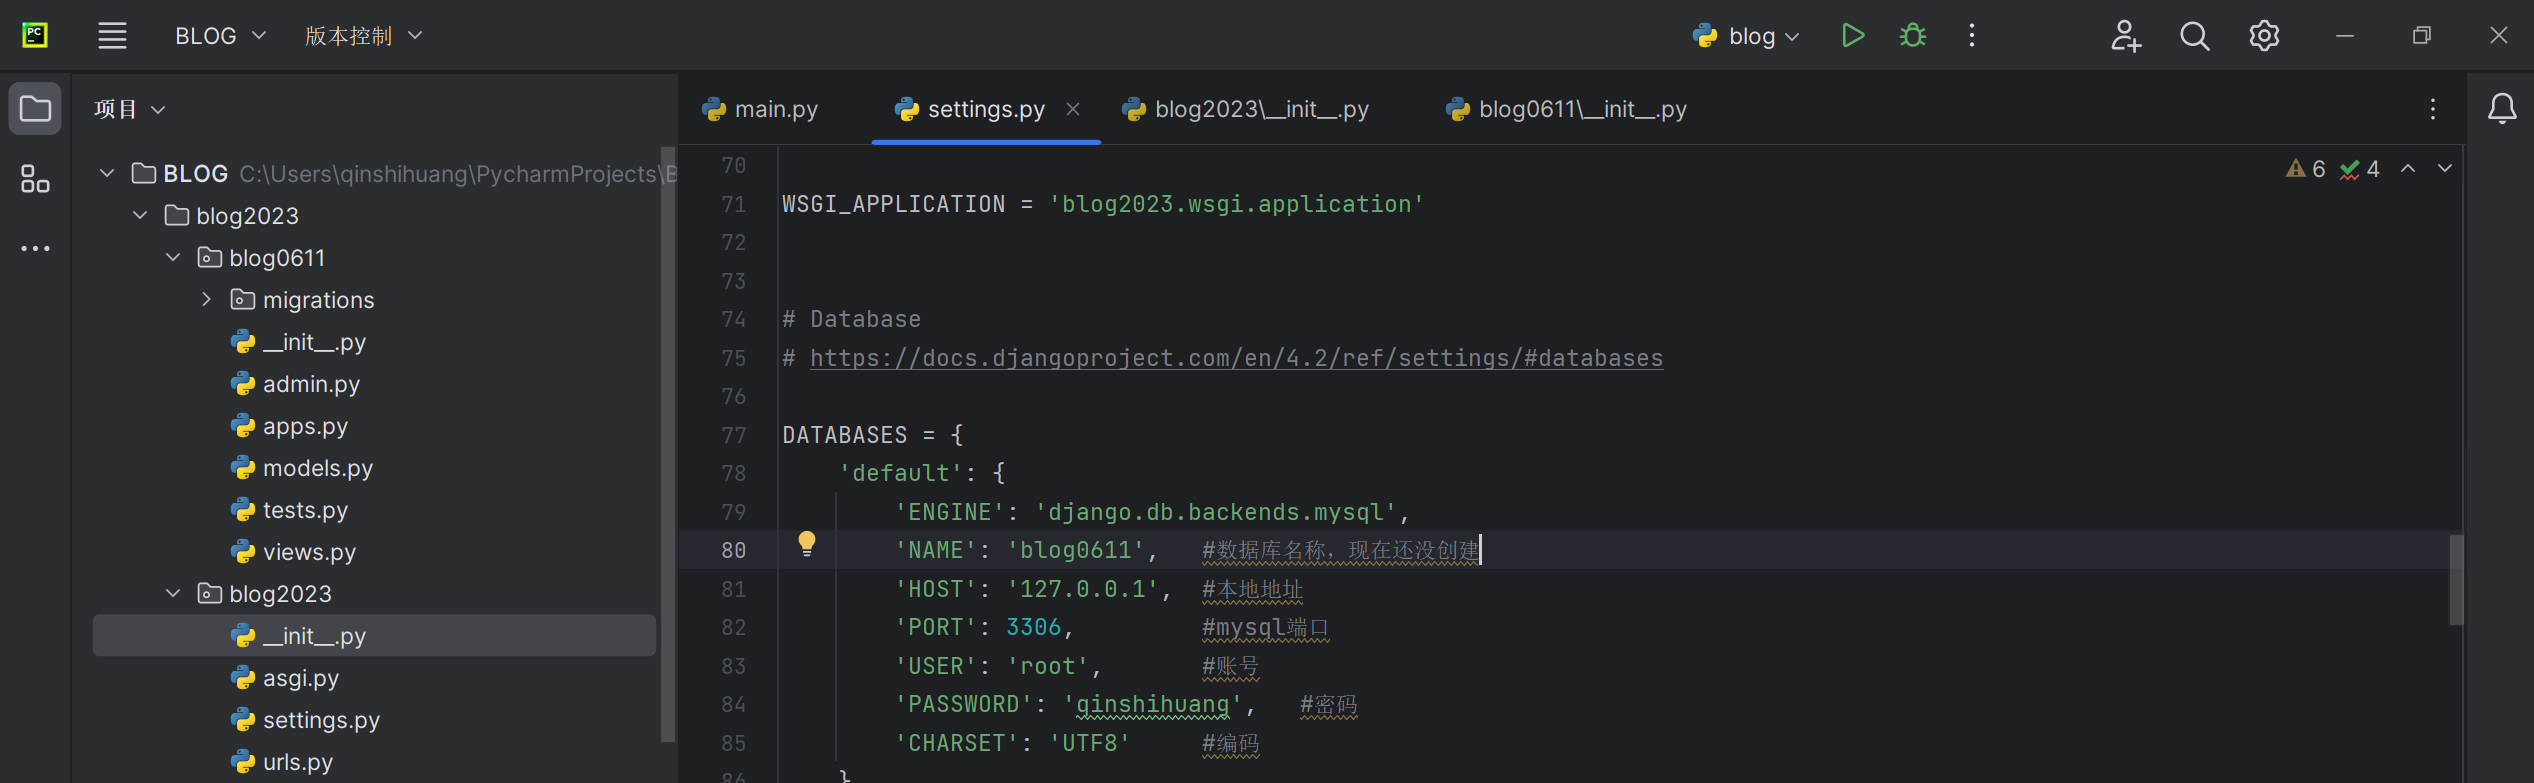Expand the migrations folder
Screen dimensions: 2534x783
pos(206,299)
